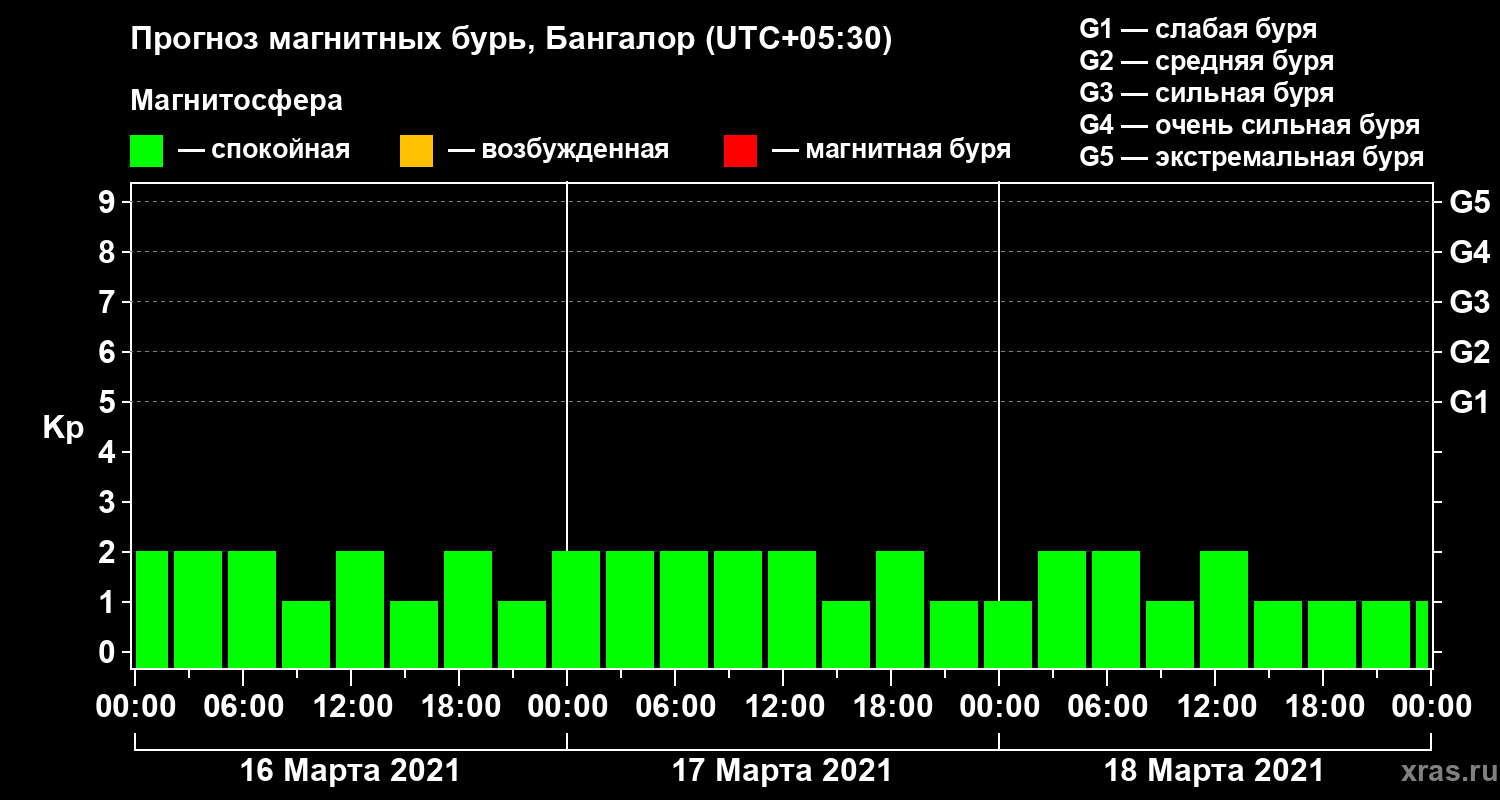Click the '17 Марта 2021' date label
This screenshot has height=800, width=1500.
click(782, 771)
